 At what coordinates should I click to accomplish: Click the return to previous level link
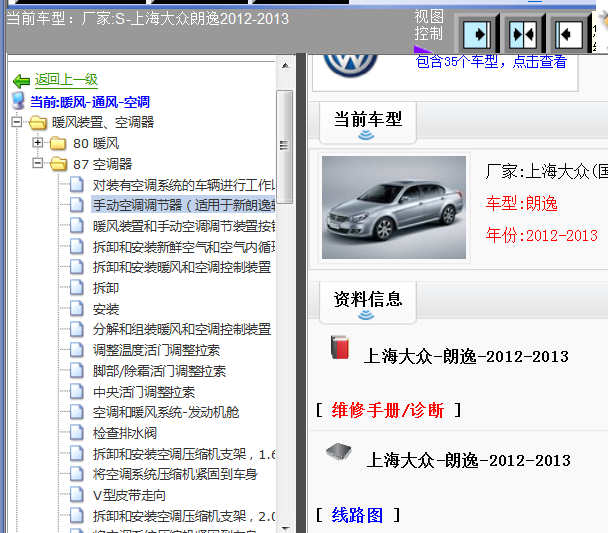tap(66, 80)
